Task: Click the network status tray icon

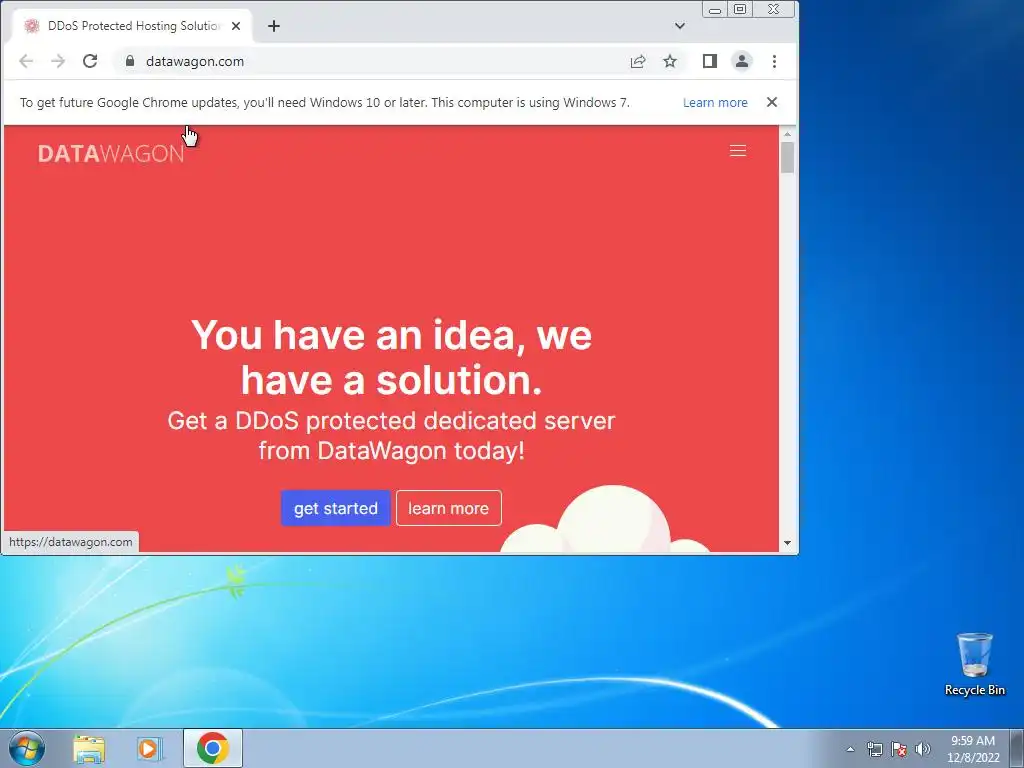Action: point(874,749)
